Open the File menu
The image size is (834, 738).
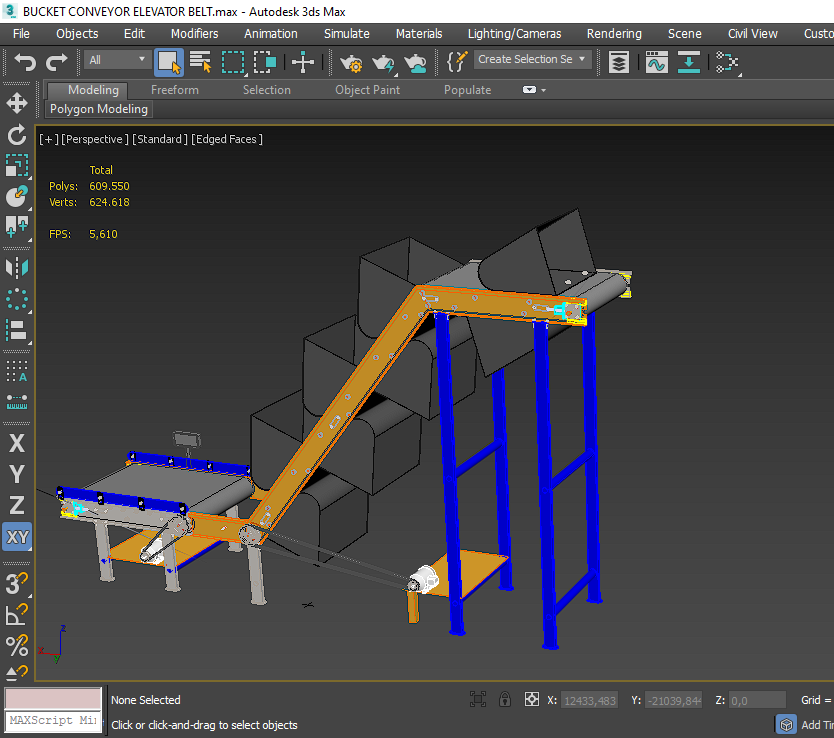pos(21,33)
